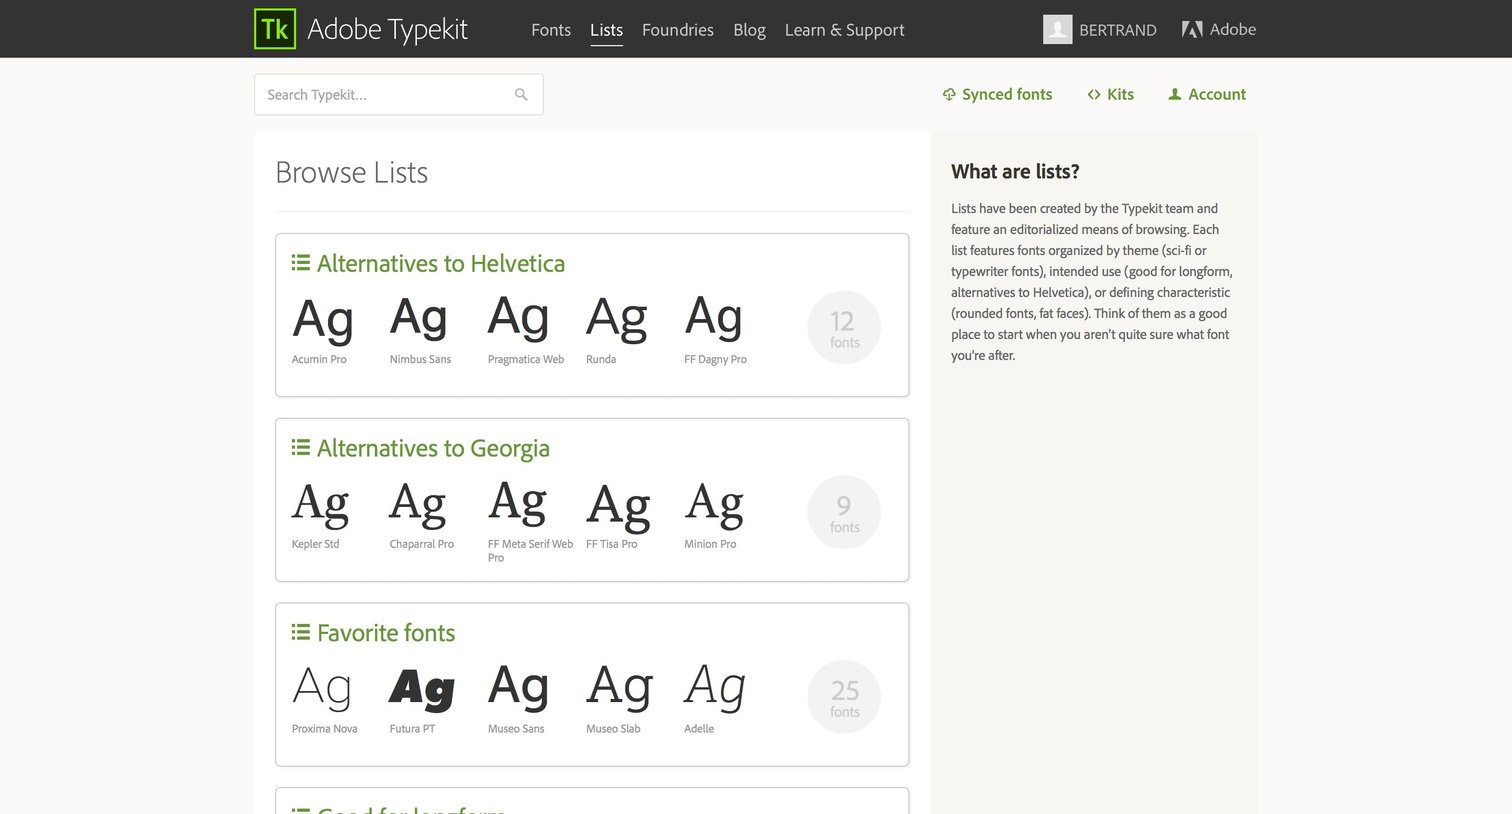
Task: Select the FF Dagny Pro font sample
Action: [x=715, y=329]
